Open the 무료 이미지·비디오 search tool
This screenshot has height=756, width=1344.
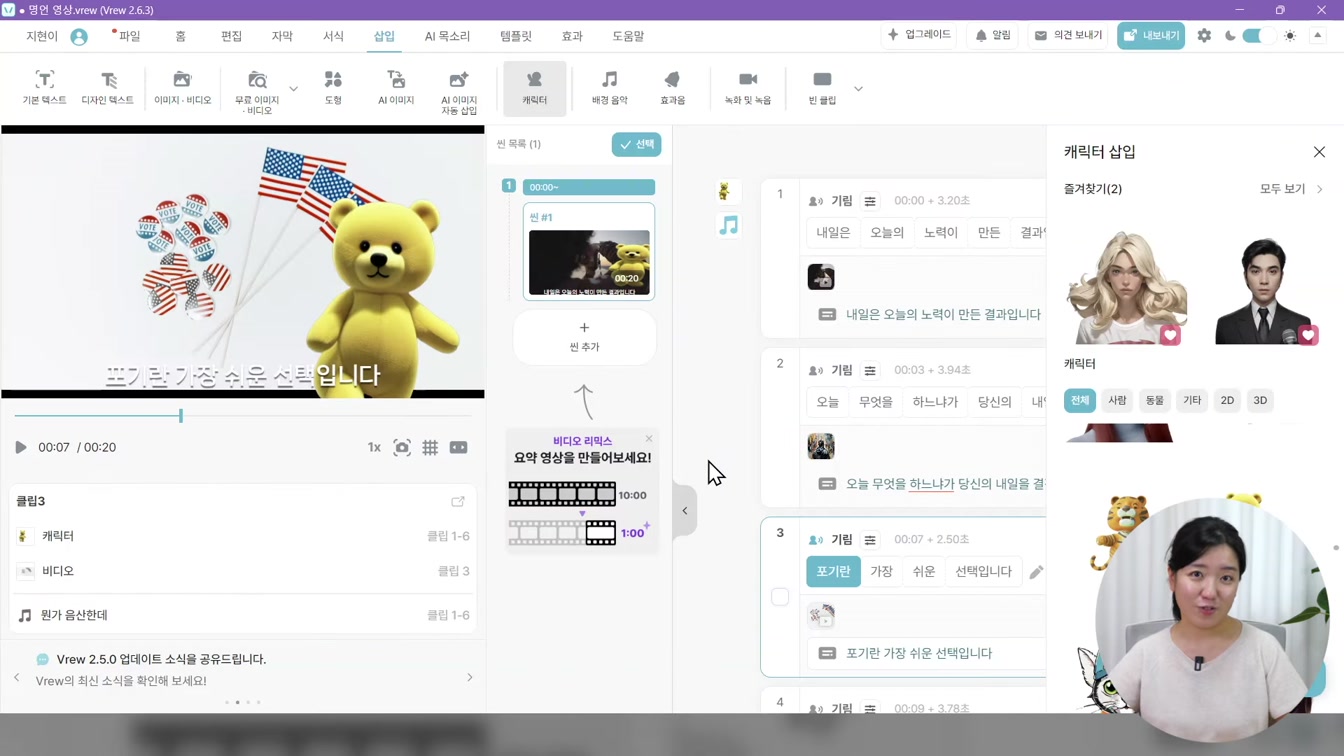click(257, 92)
